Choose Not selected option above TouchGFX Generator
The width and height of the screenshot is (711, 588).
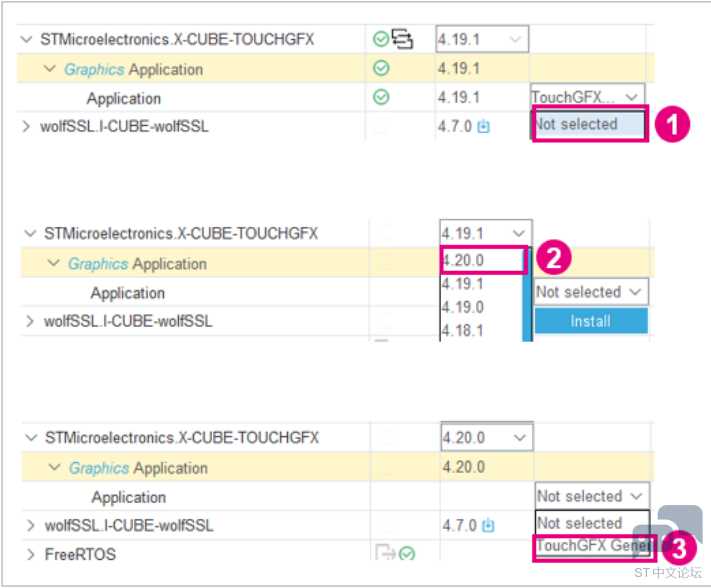(x=592, y=523)
